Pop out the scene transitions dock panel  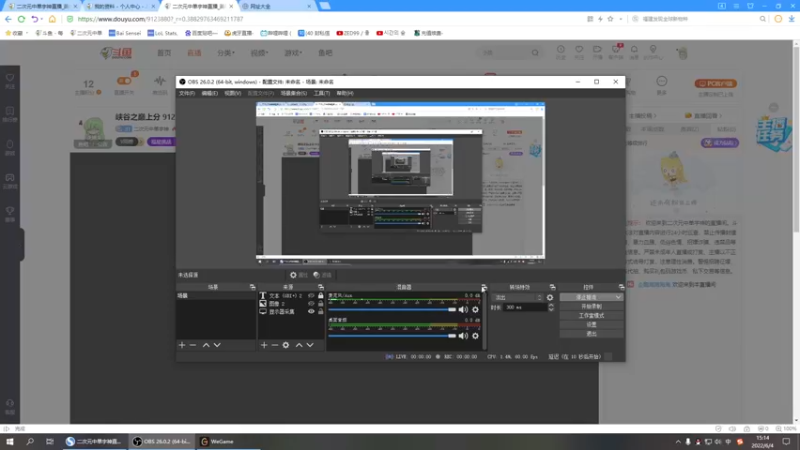552,287
